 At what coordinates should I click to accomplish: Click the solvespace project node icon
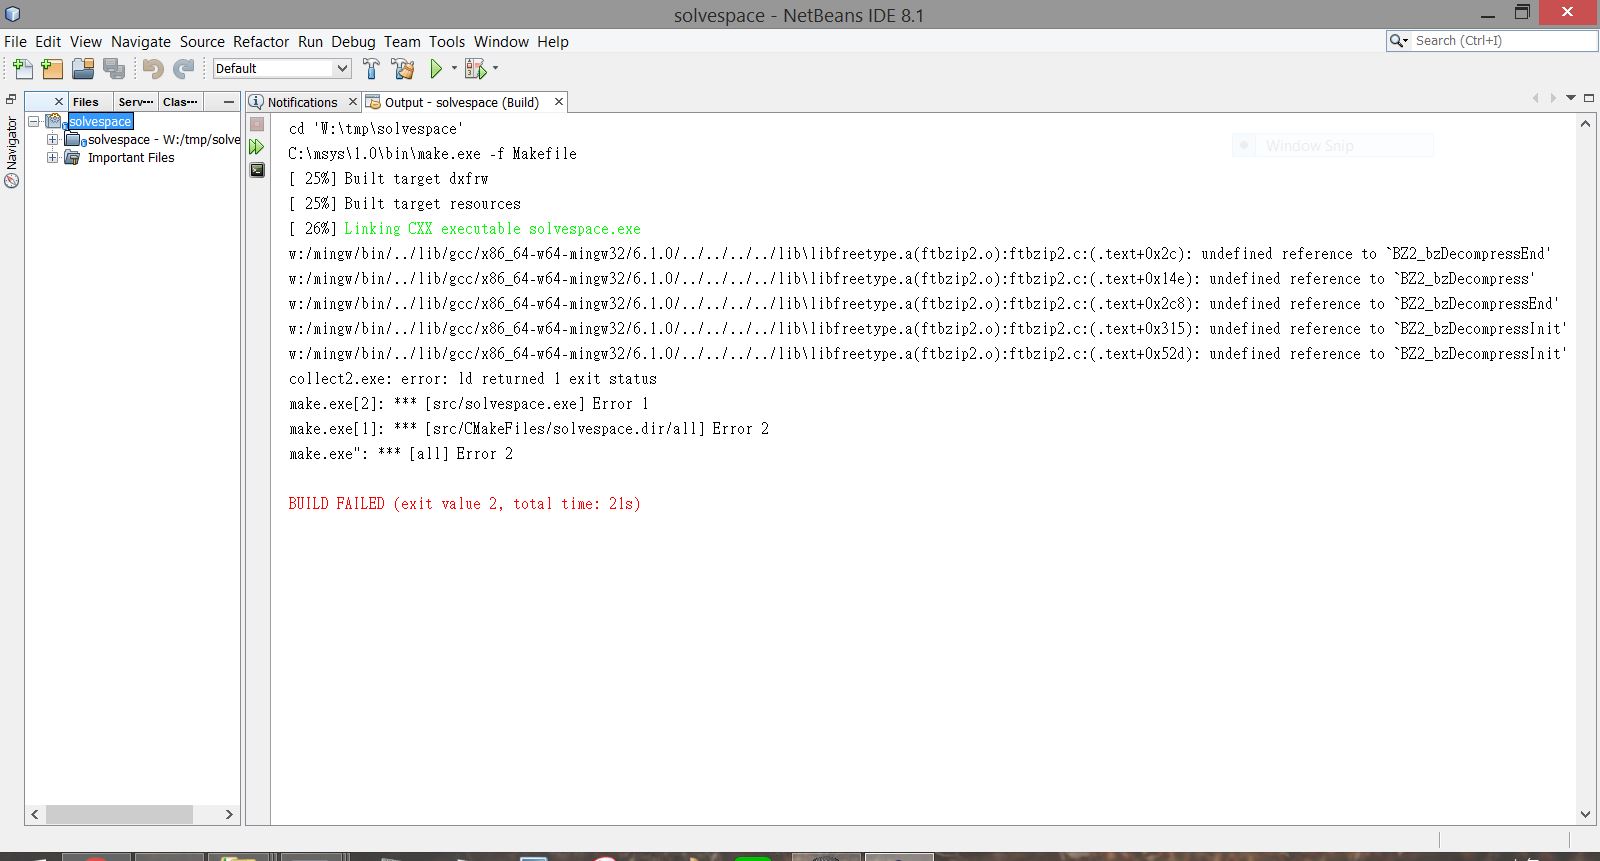tap(54, 121)
